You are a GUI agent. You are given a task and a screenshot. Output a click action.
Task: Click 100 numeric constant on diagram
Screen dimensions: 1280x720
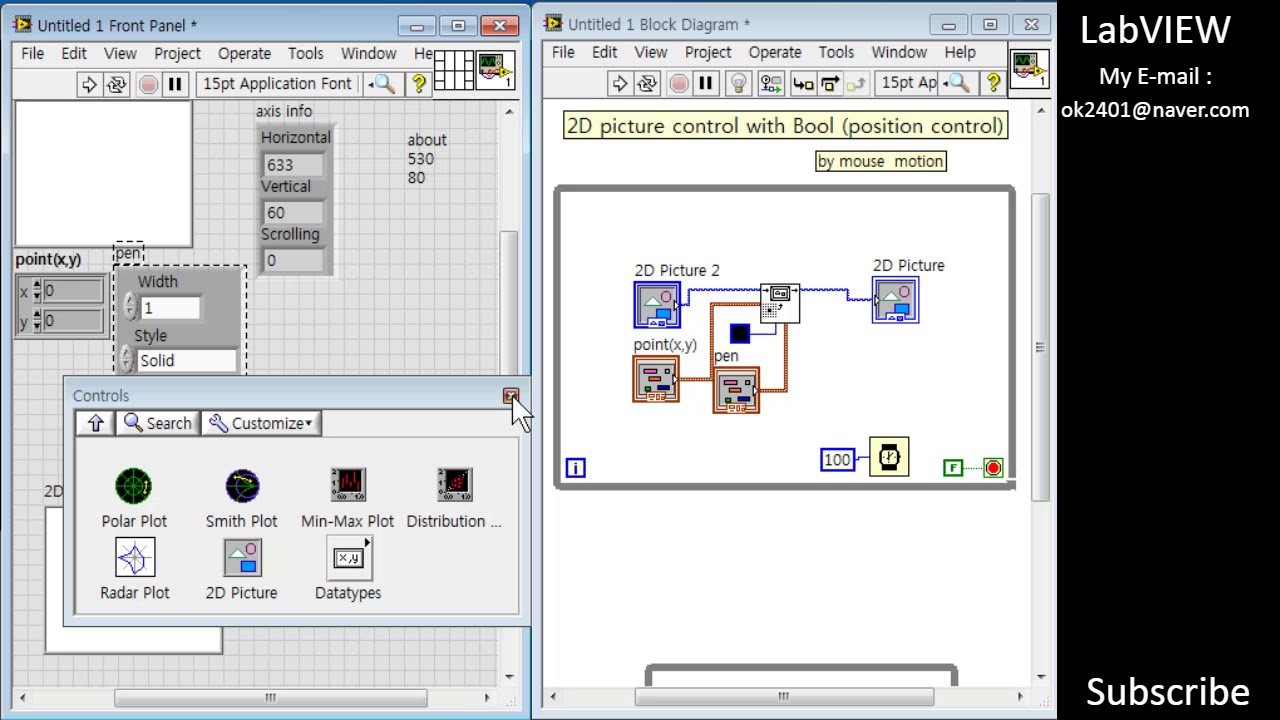coord(838,460)
